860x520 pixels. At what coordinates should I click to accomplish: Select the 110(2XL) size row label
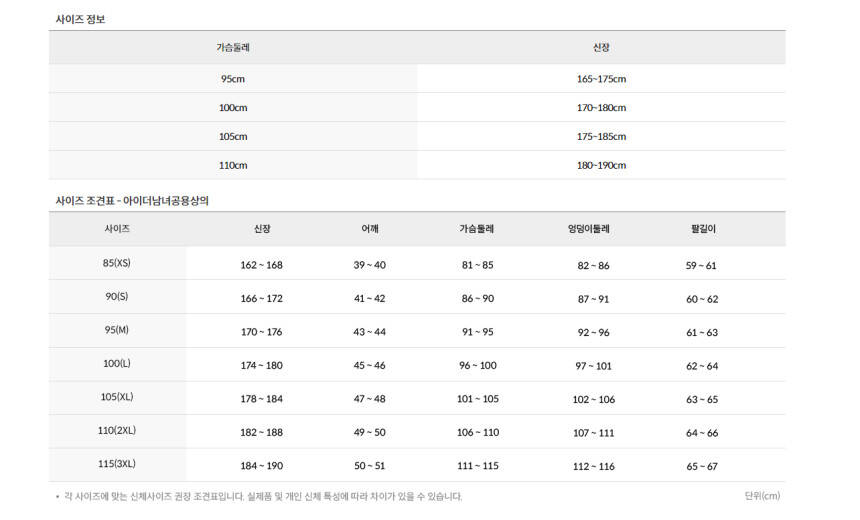pyautogui.click(x=117, y=431)
